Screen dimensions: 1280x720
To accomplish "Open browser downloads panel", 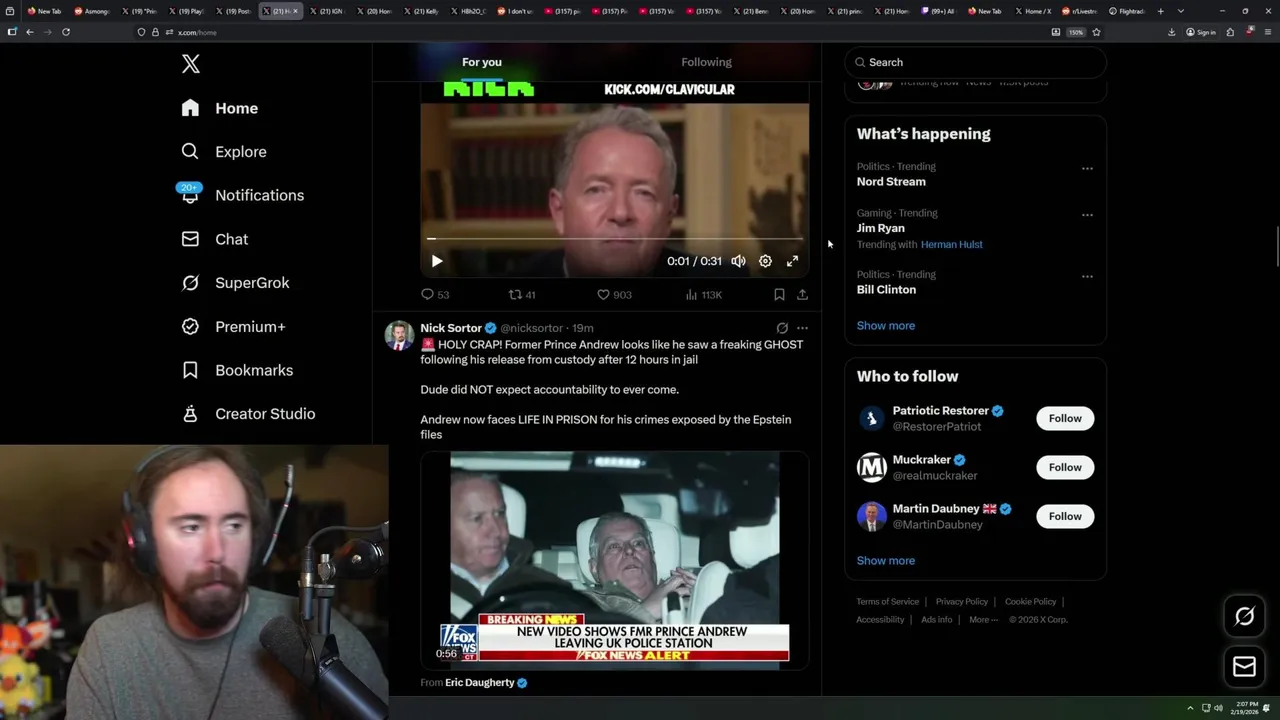I will pos(1171,32).
